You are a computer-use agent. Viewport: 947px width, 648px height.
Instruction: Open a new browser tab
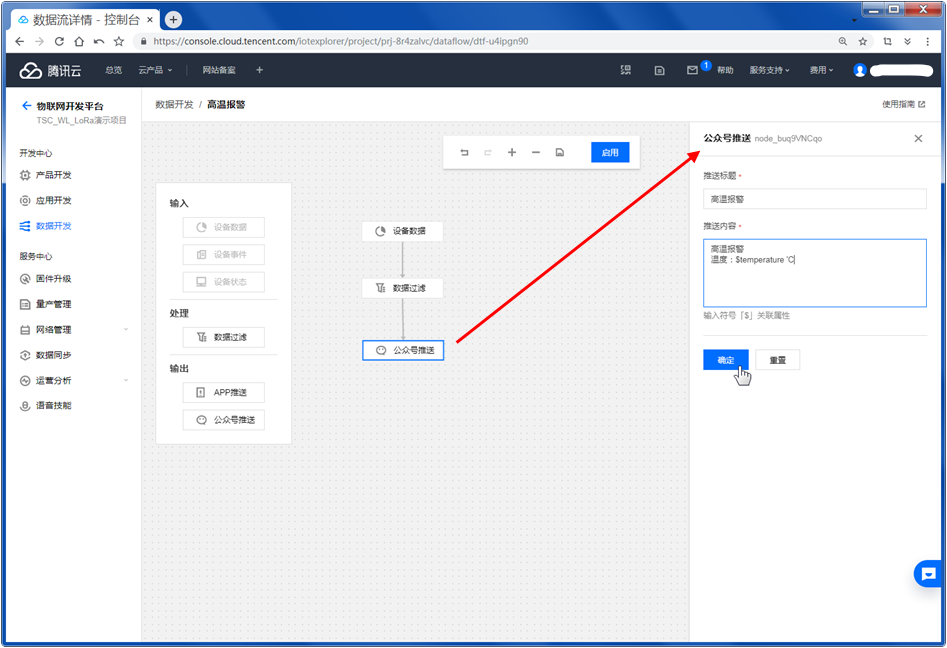click(x=173, y=19)
